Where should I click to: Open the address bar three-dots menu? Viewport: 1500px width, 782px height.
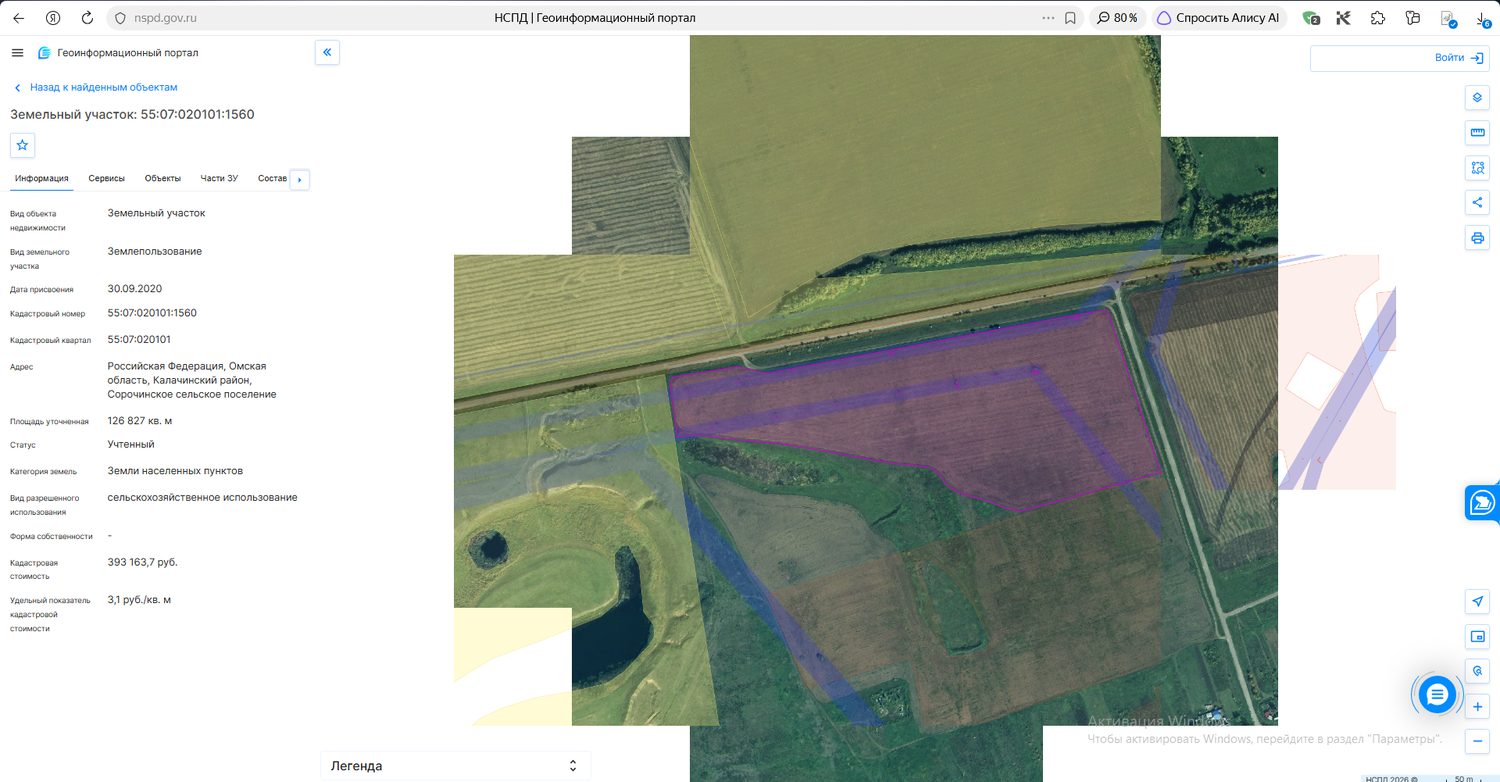click(1048, 18)
